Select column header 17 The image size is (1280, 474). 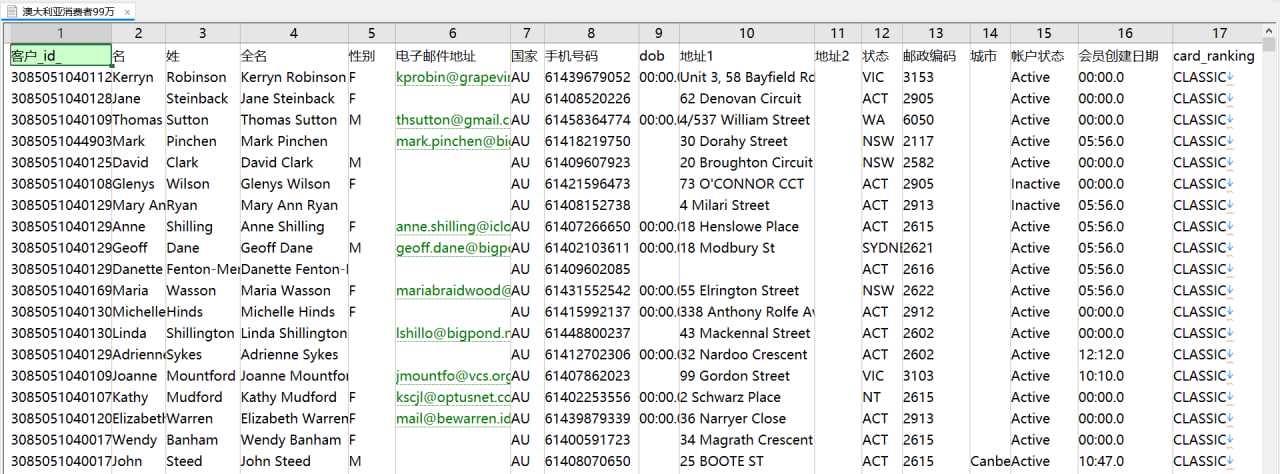[1219, 34]
